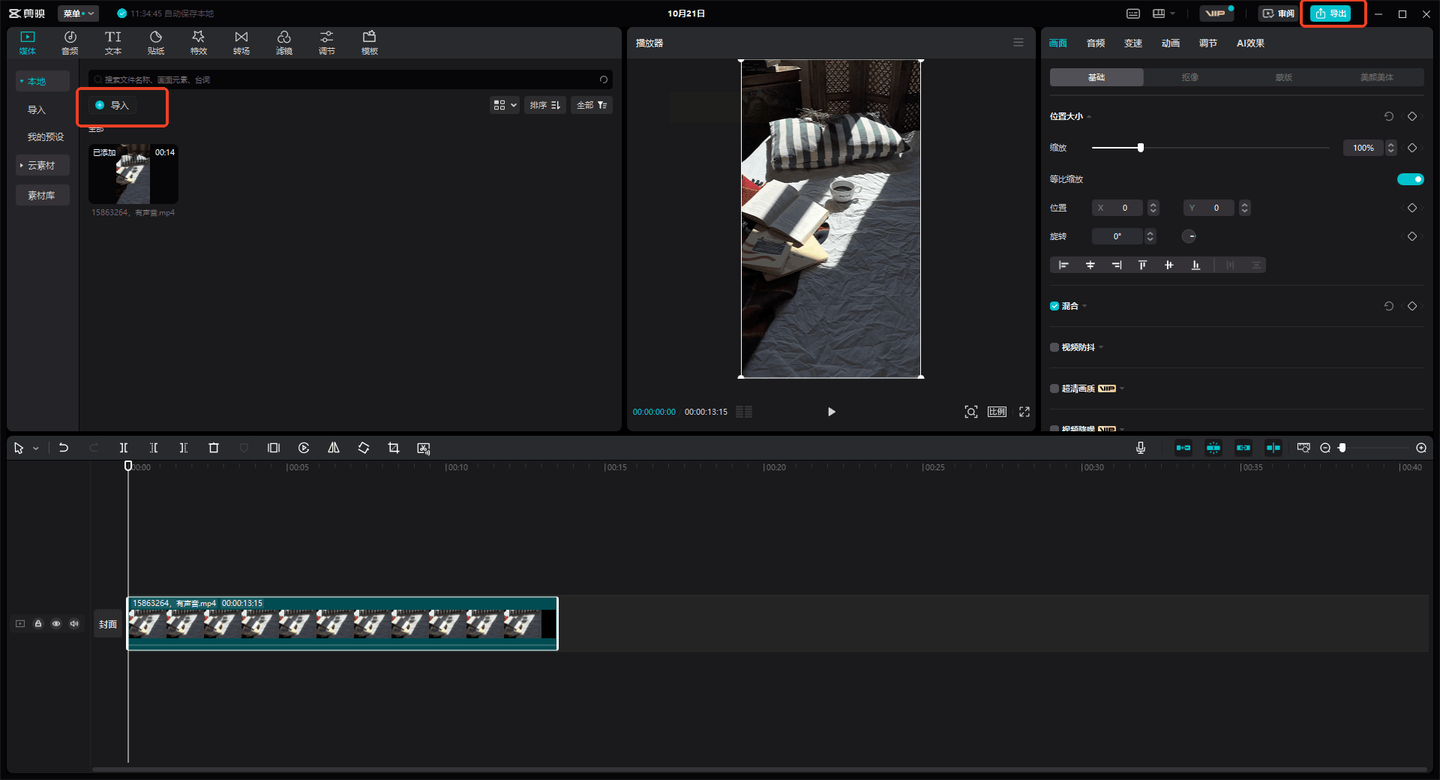Open the 排序 sort dropdown
Viewport: 1440px width, 780px height.
[546, 105]
